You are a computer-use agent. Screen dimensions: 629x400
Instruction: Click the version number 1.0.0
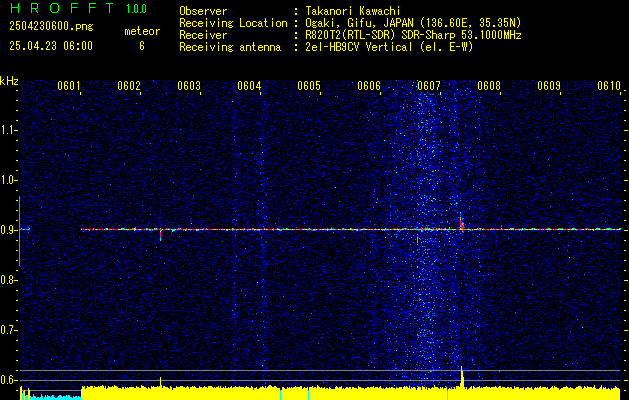(136, 8)
